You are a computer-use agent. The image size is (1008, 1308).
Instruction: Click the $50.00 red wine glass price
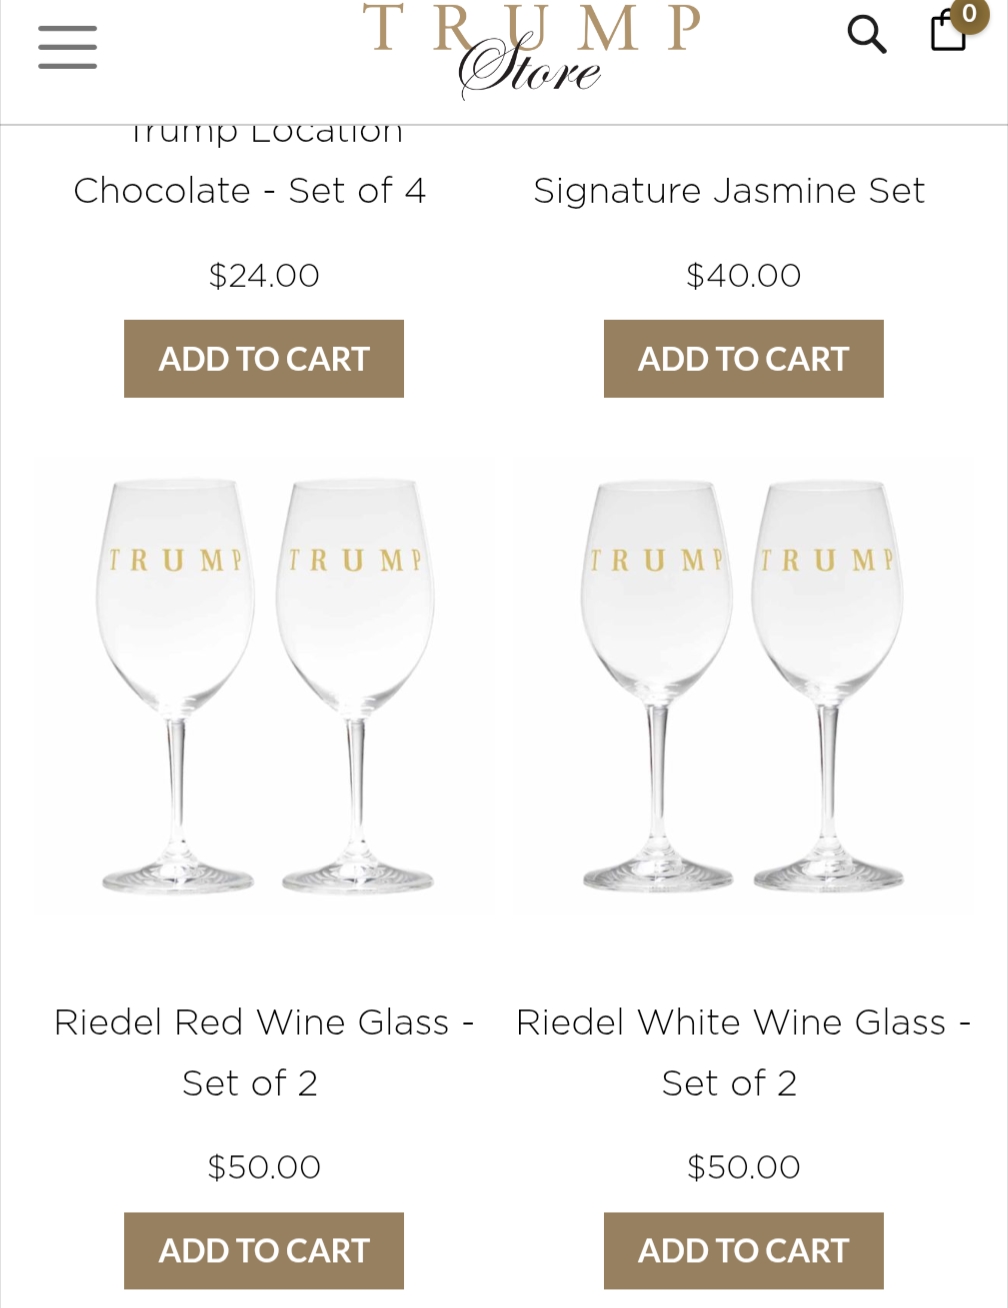(264, 1167)
